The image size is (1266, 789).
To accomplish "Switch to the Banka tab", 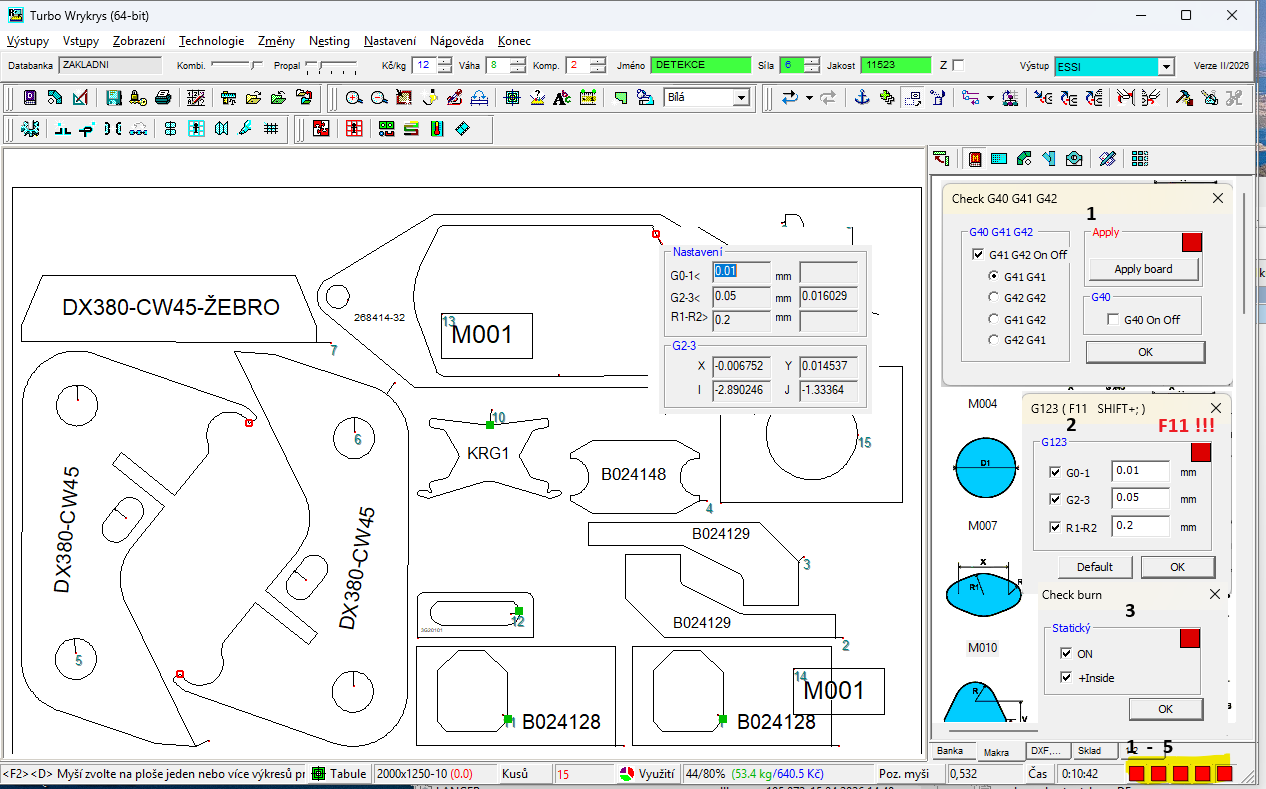I will pos(949,751).
